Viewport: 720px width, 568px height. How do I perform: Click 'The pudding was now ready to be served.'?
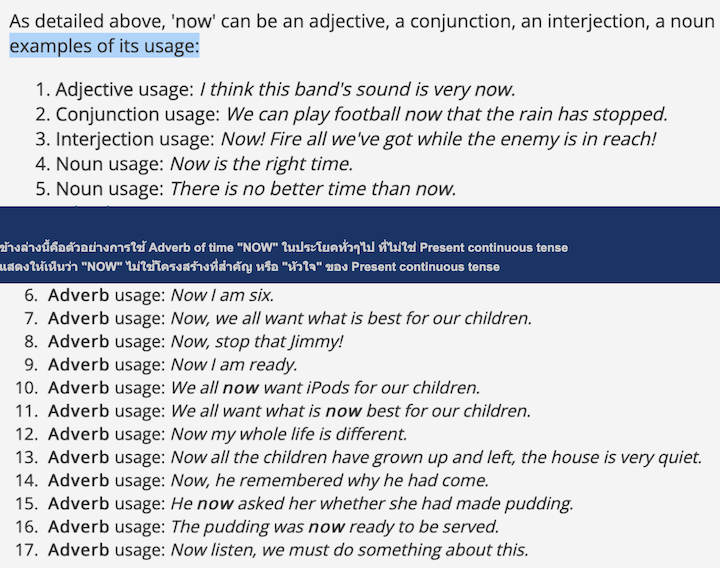point(335,527)
